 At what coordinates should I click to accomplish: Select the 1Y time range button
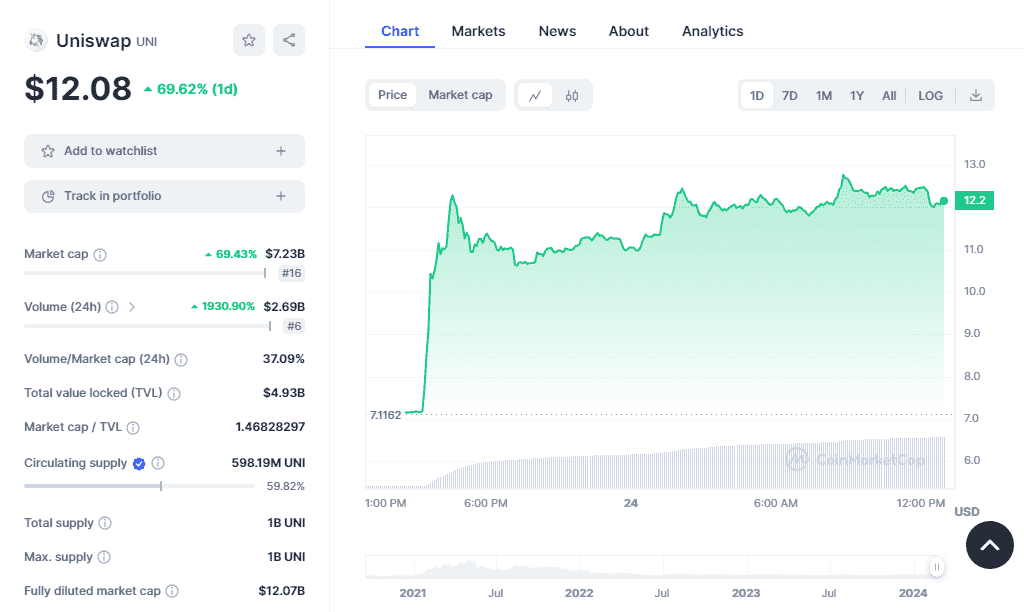point(857,95)
